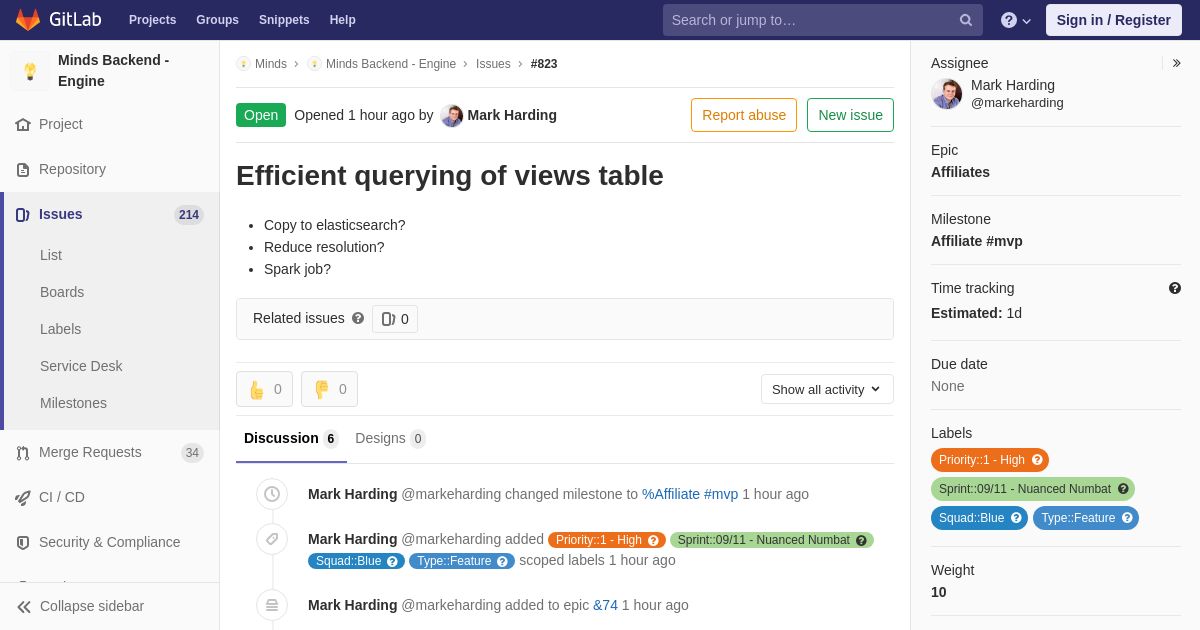Click the search magnifier icon

pyautogui.click(x=965, y=20)
